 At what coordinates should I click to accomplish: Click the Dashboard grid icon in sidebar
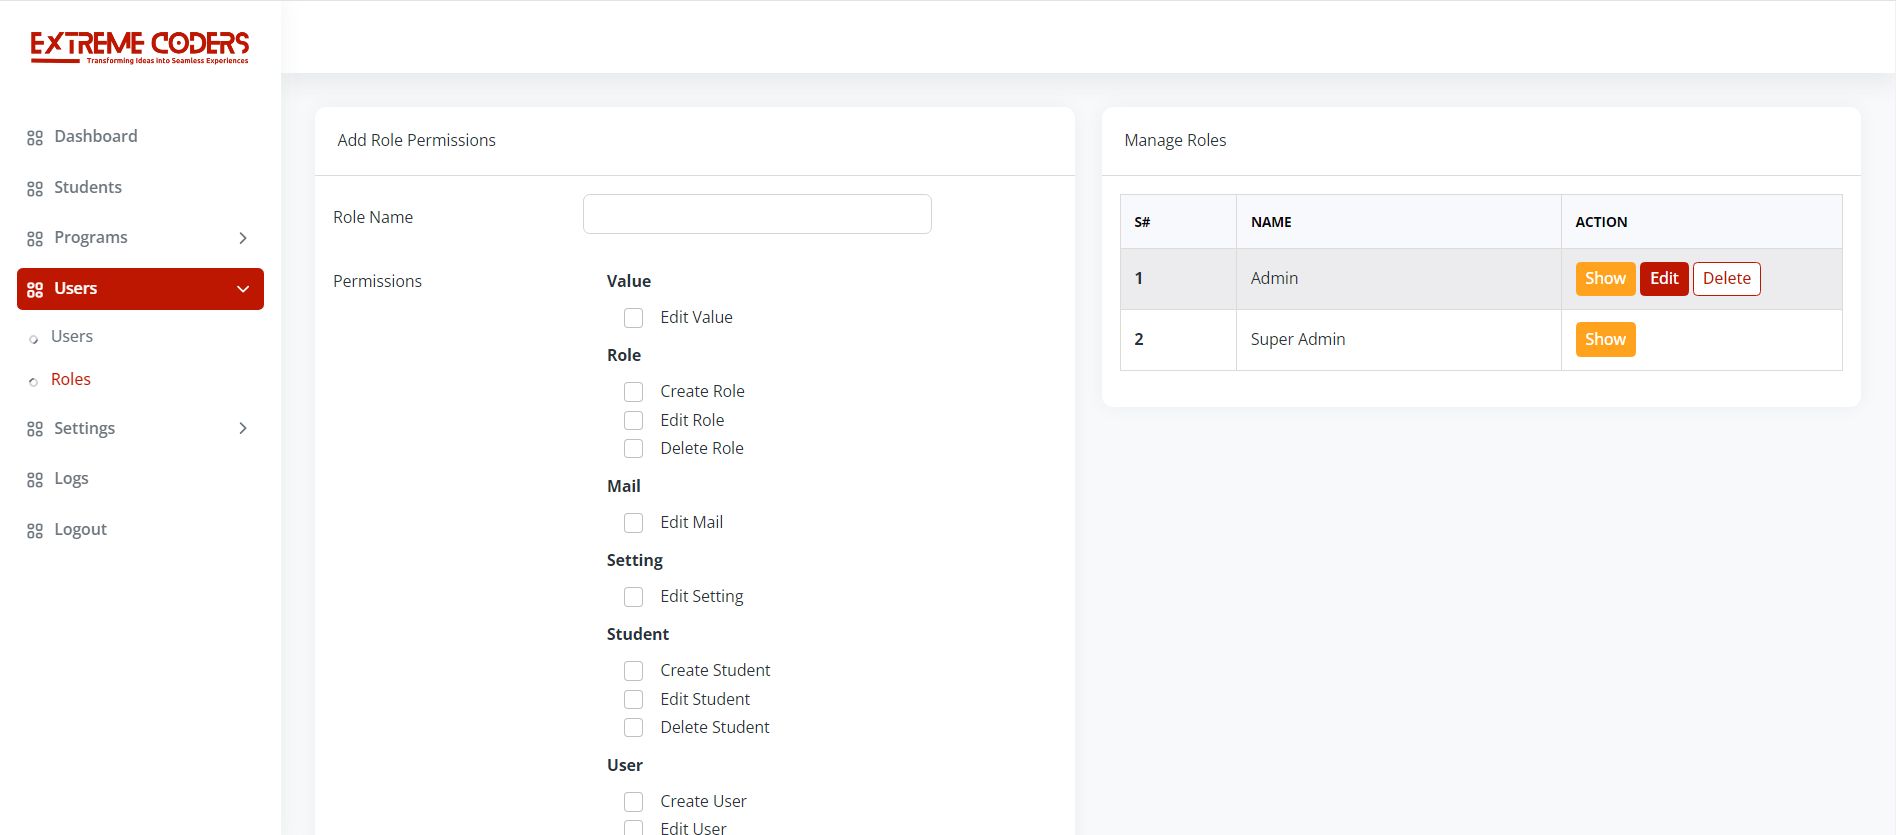click(x=35, y=138)
